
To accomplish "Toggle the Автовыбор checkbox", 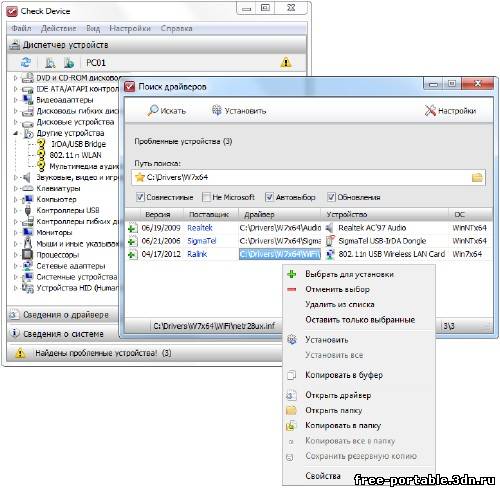I will [x=269, y=197].
